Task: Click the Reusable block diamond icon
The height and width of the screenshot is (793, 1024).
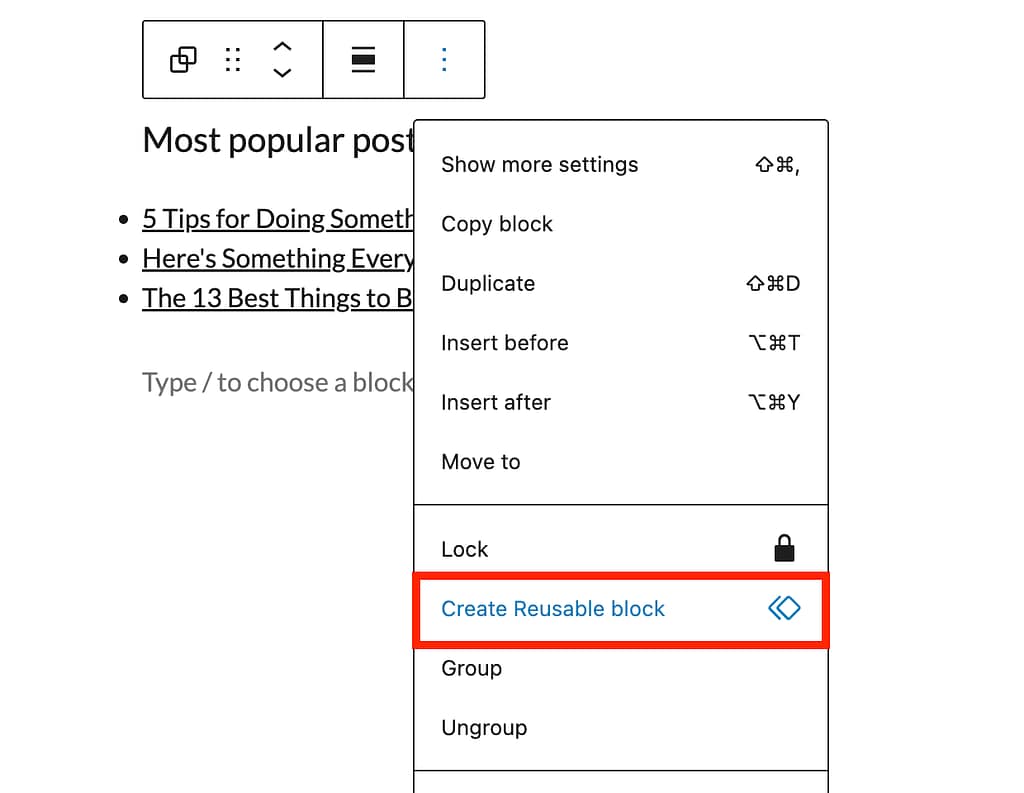Action: [x=784, y=608]
